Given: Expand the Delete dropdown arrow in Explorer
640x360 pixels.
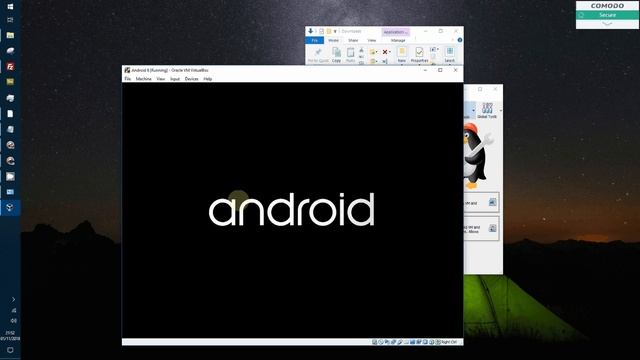Looking at the screenshot, I should click(x=390, y=52).
